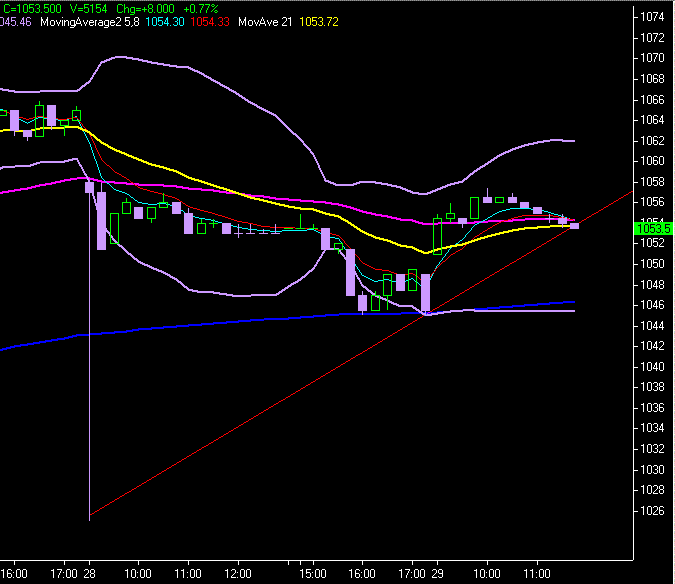Click the 1046 price axis label

(x=652, y=305)
